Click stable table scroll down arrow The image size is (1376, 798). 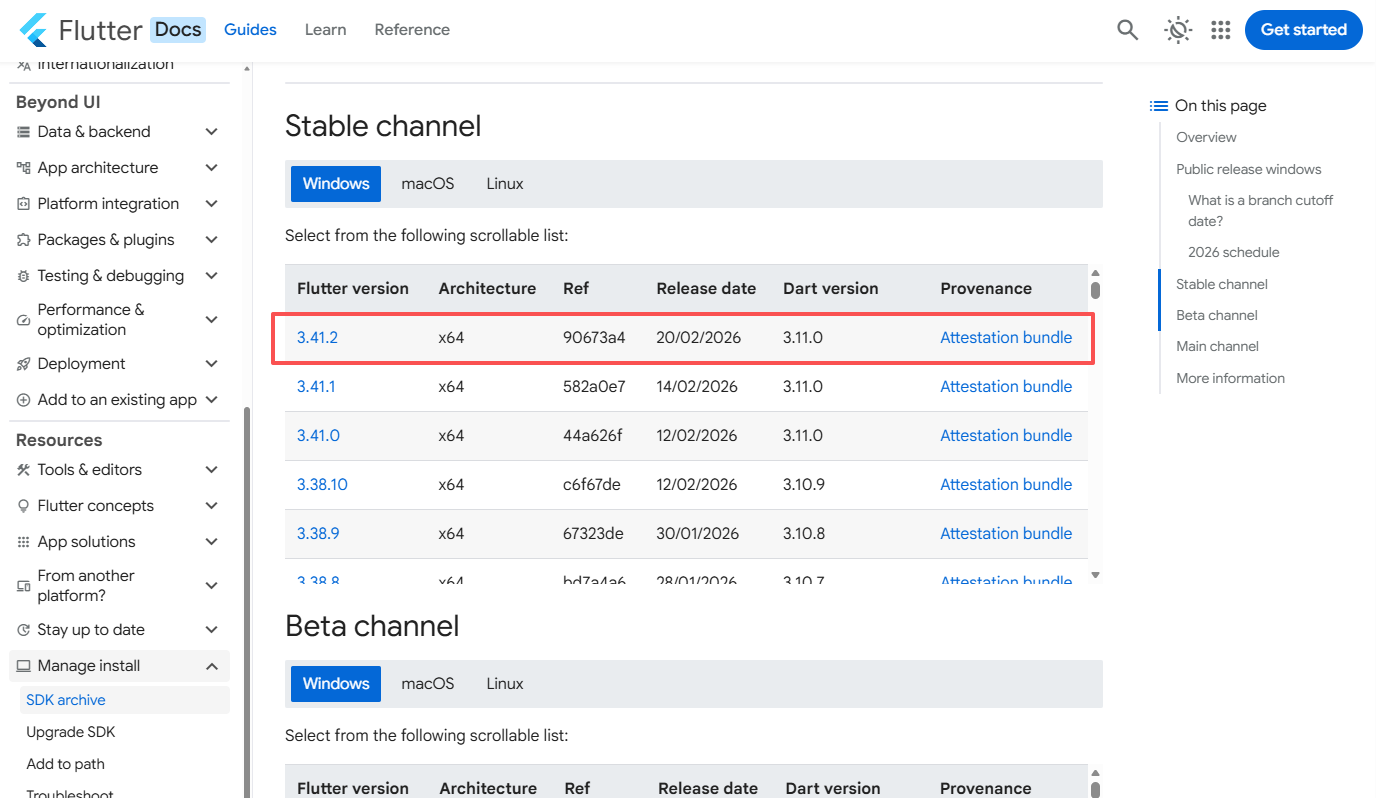pos(1095,575)
